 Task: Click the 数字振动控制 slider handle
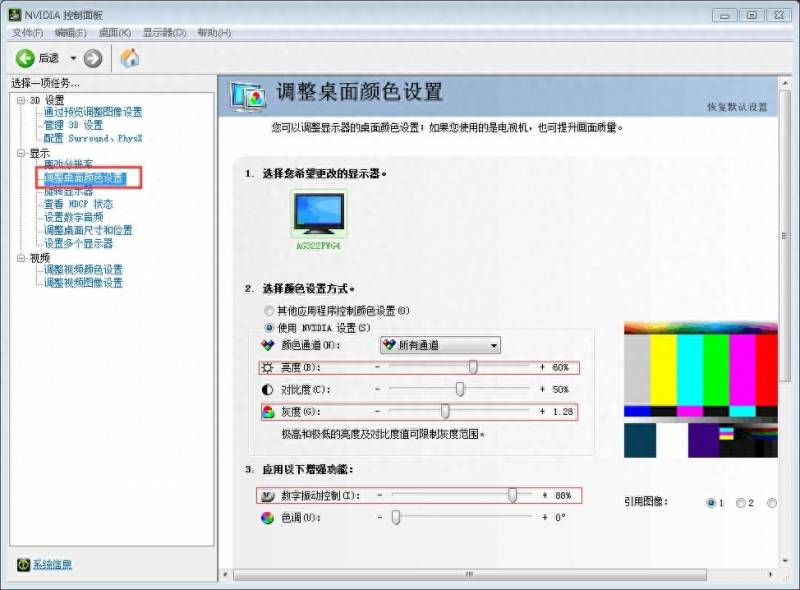[x=512, y=495]
